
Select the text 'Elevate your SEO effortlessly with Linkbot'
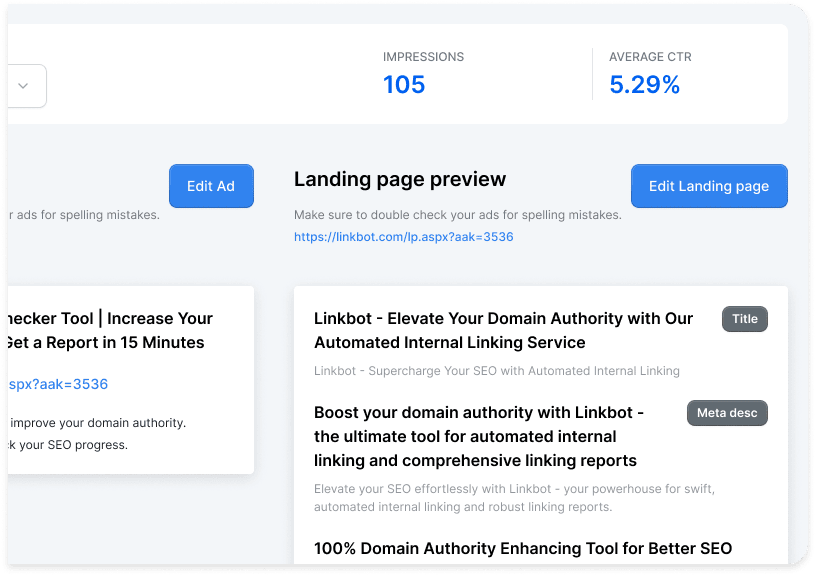[514, 497]
